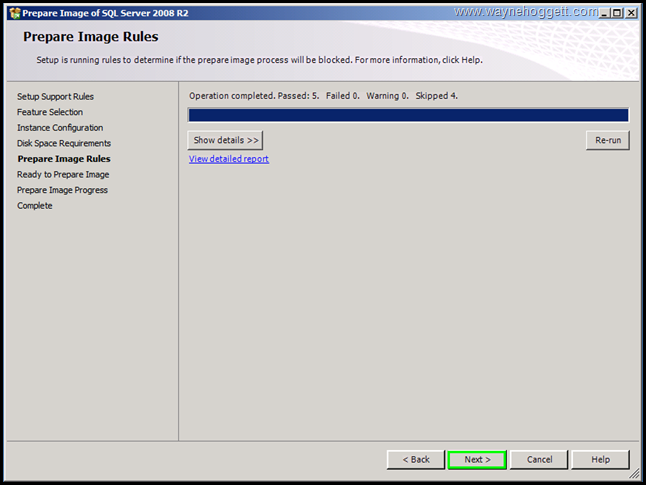
Task: Select the Prepare Image Progress step
Action: pyautogui.click(x=62, y=190)
